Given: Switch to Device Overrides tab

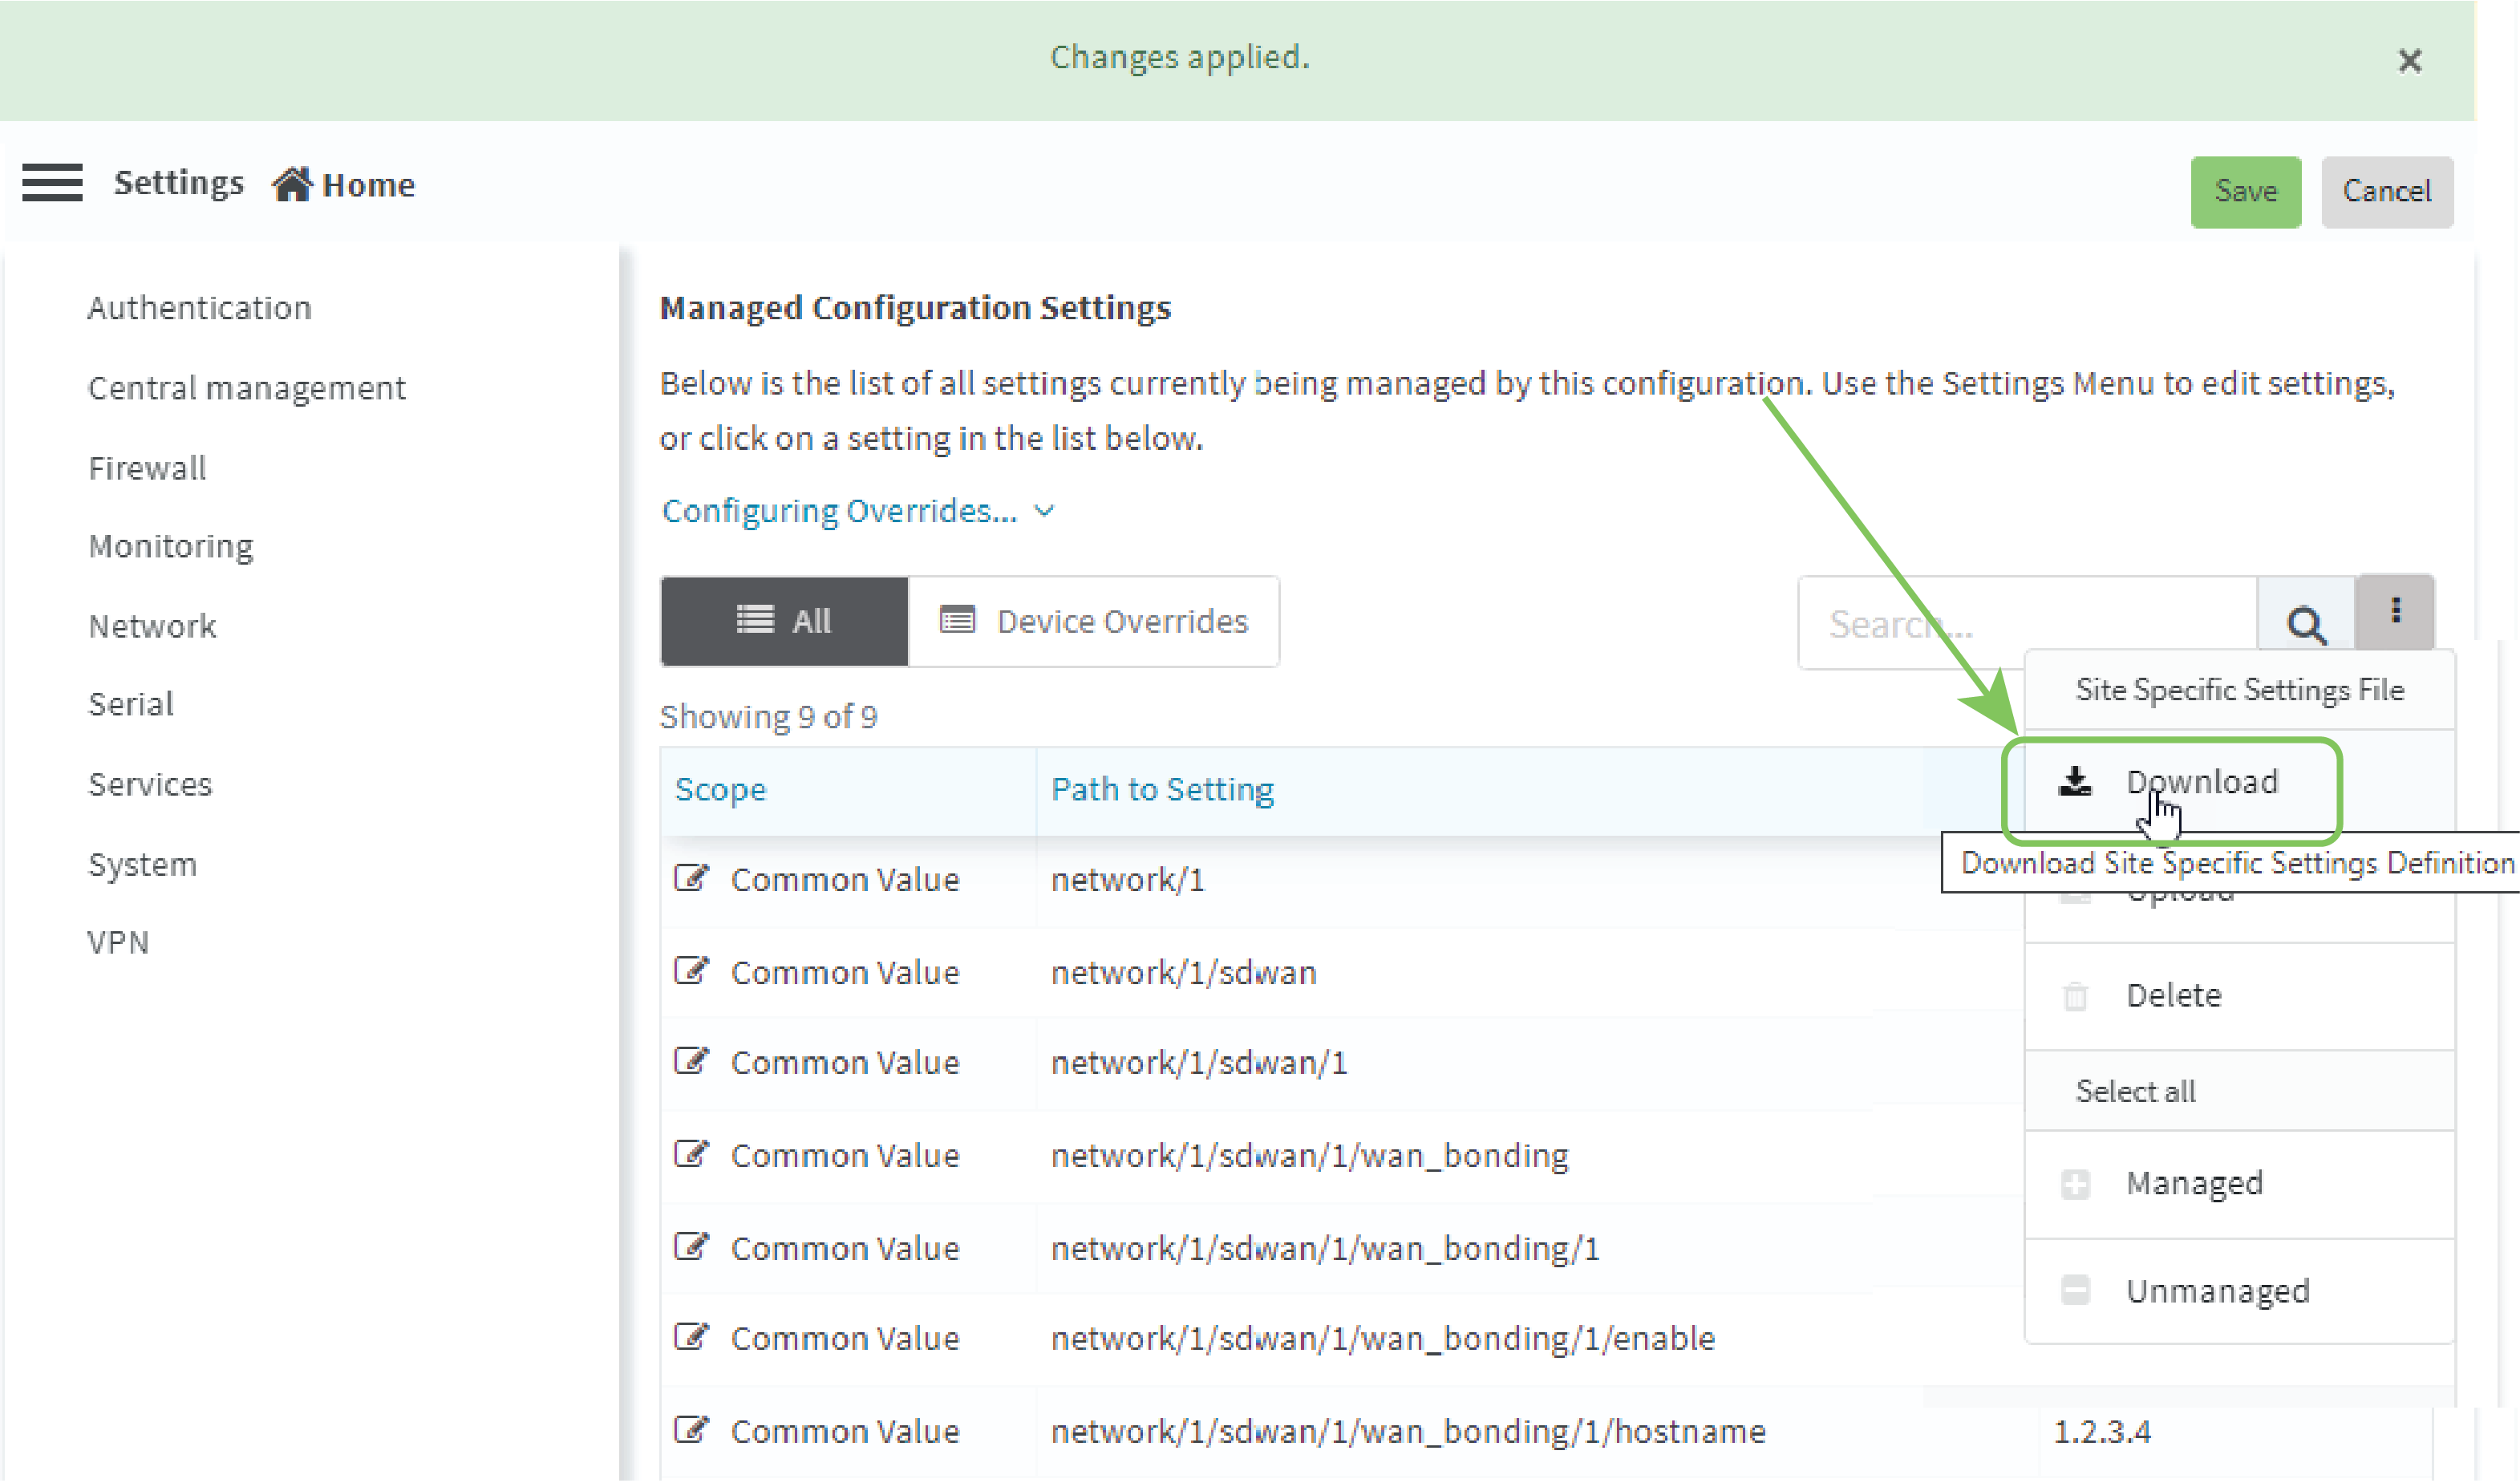Looking at the screenshot, I should coord(1094,621).
